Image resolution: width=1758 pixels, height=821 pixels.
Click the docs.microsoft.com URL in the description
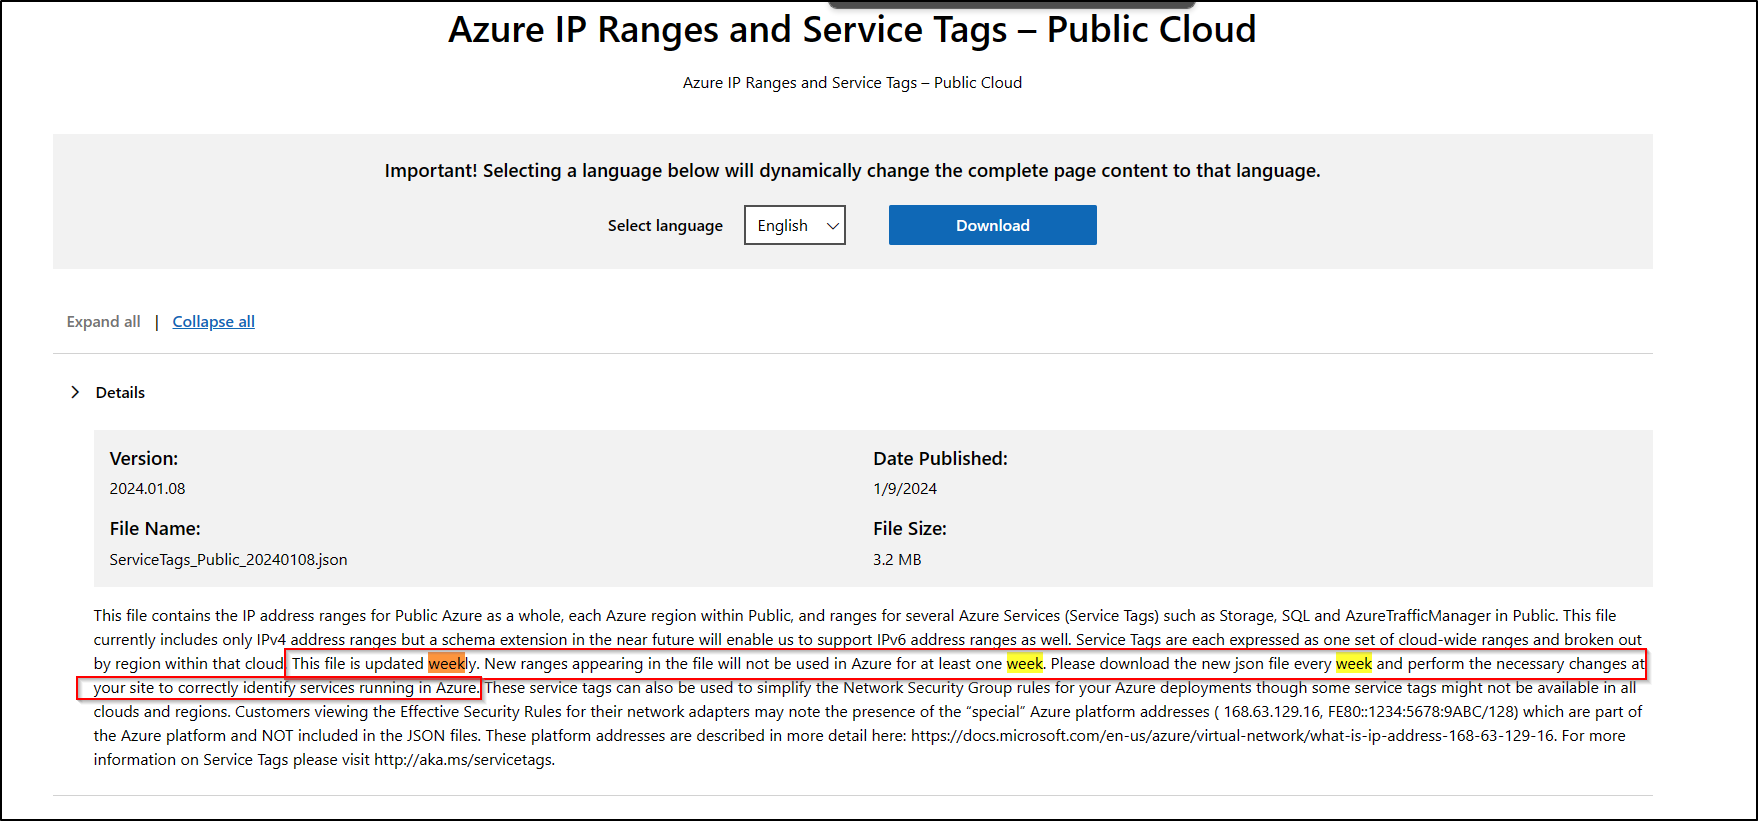tap(1233, 735)
